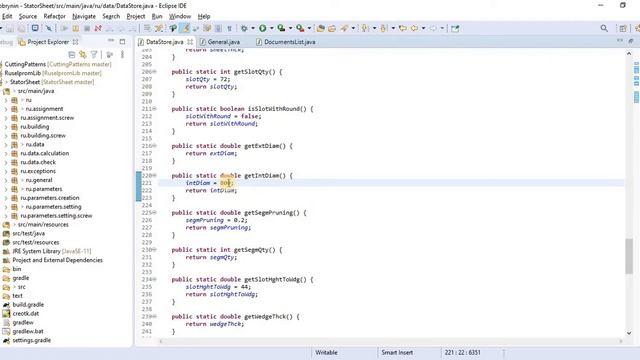Screen dimensions: 640x360
Task: Click the Run green play button
Action: click(262, 28)
